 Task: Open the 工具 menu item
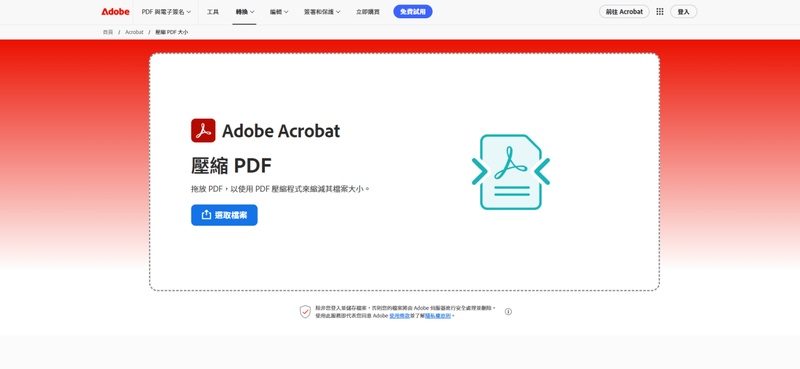(x=213, y=12)
